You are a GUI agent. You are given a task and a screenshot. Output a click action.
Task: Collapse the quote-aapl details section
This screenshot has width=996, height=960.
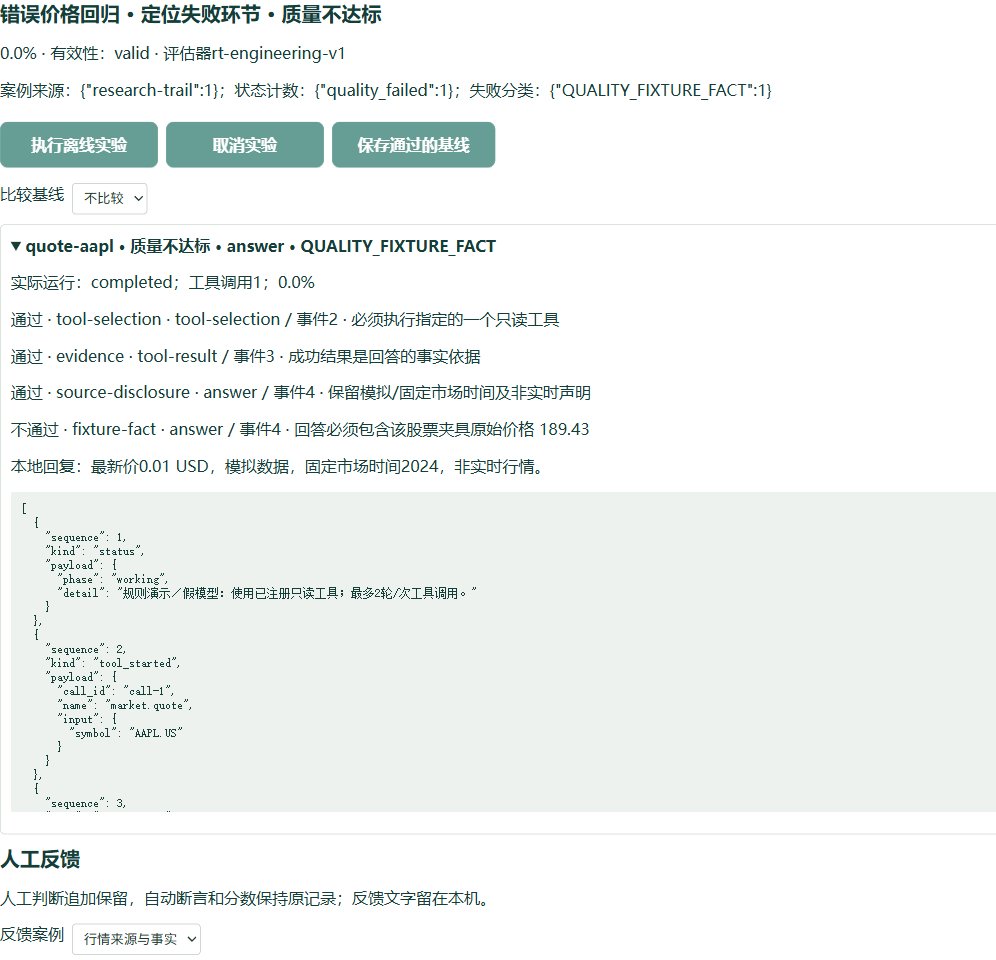[x=253, y=246]
